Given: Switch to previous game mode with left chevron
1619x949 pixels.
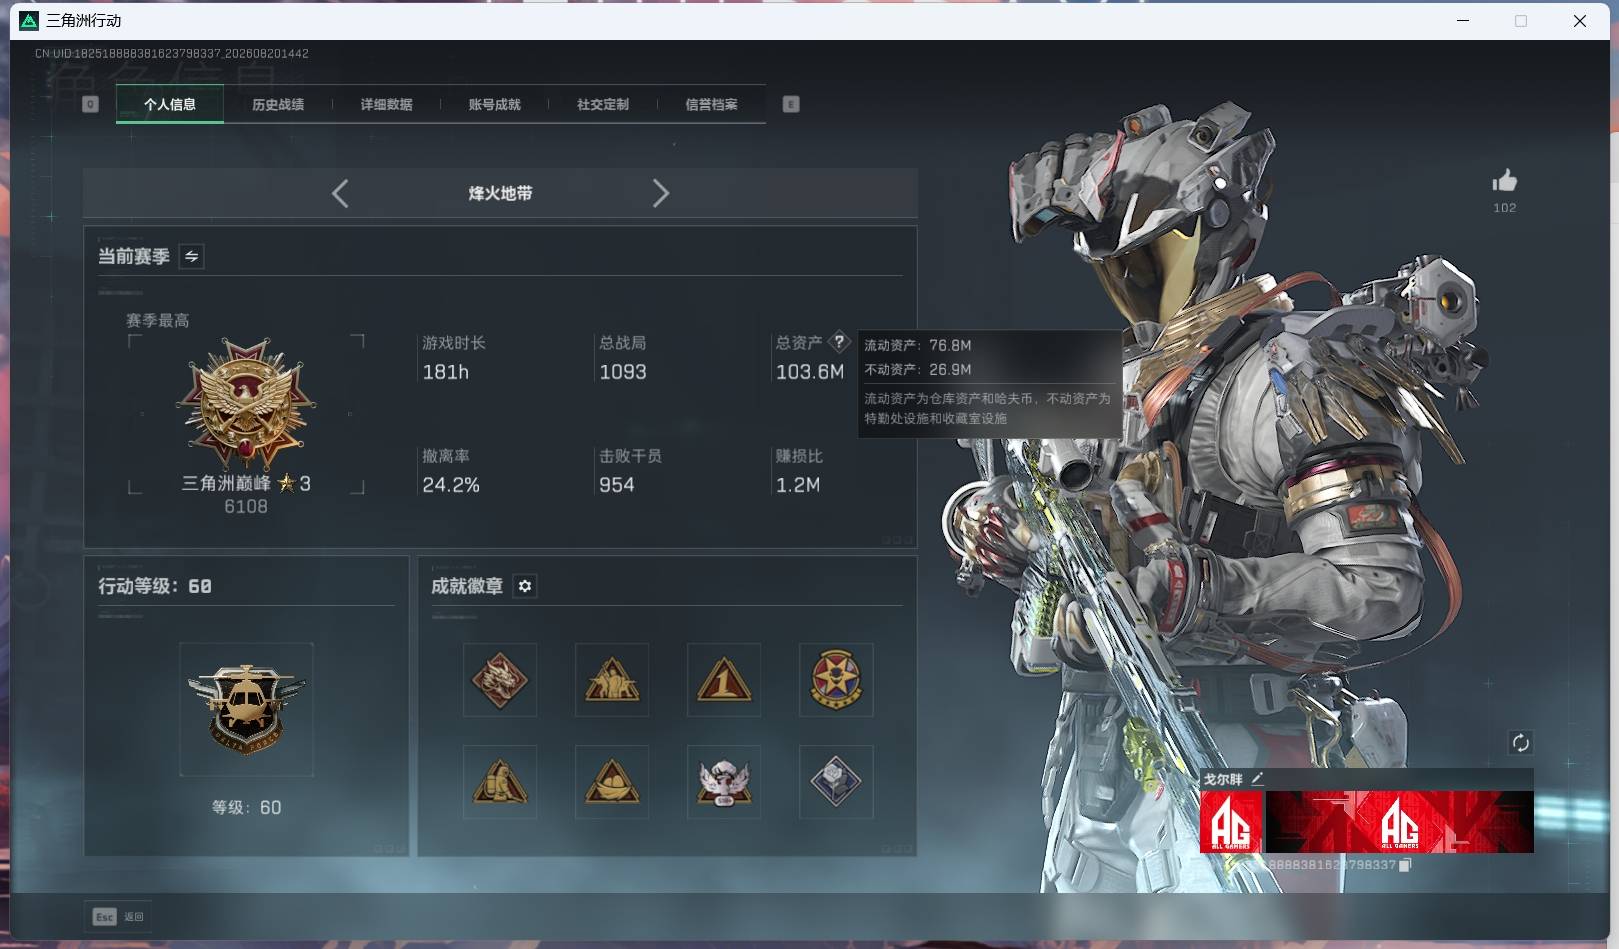Looking at the screenshot, I should [x=340, y=193].
